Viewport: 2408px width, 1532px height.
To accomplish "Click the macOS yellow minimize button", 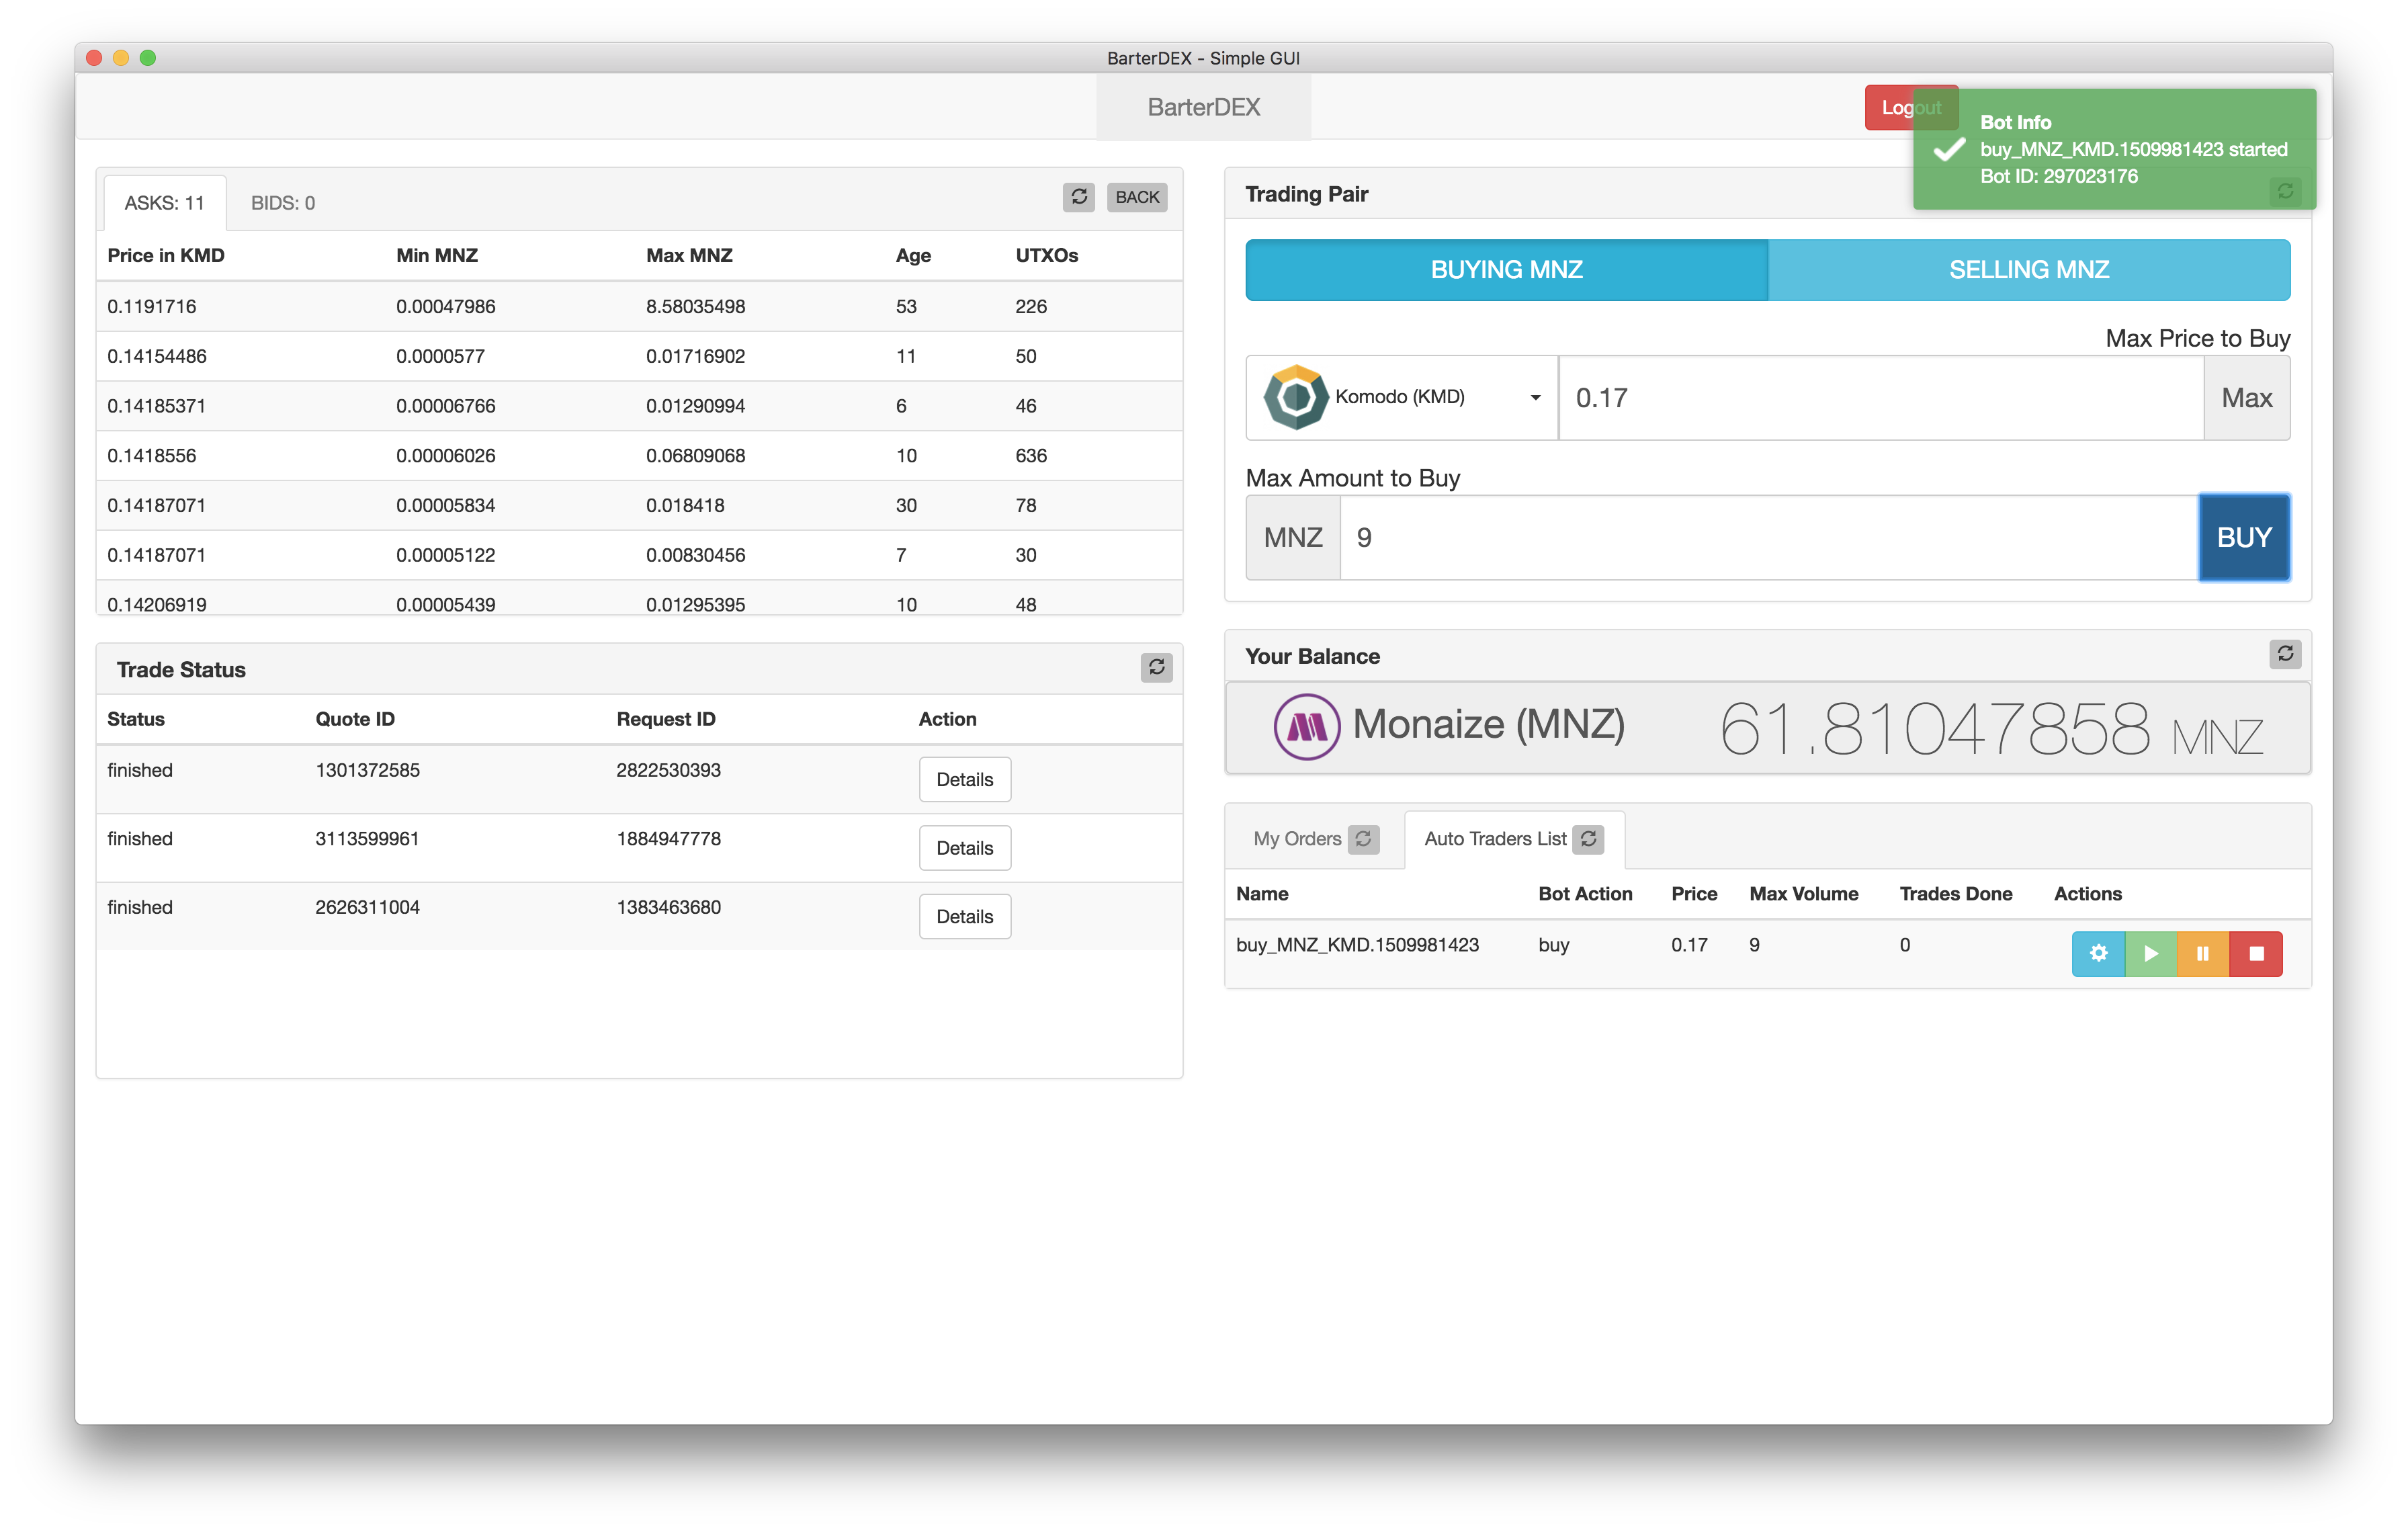I will 121,58.
